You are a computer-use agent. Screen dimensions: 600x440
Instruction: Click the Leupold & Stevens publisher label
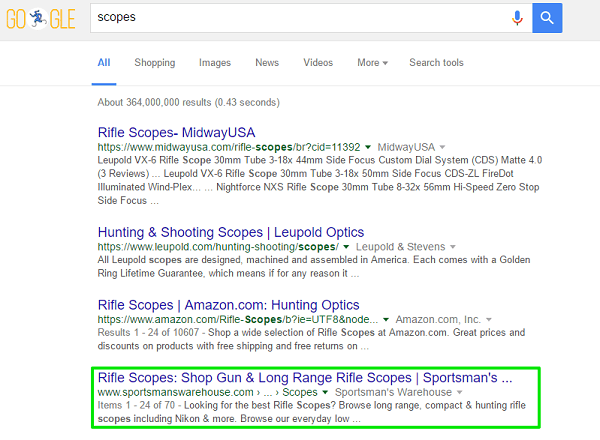400,247
